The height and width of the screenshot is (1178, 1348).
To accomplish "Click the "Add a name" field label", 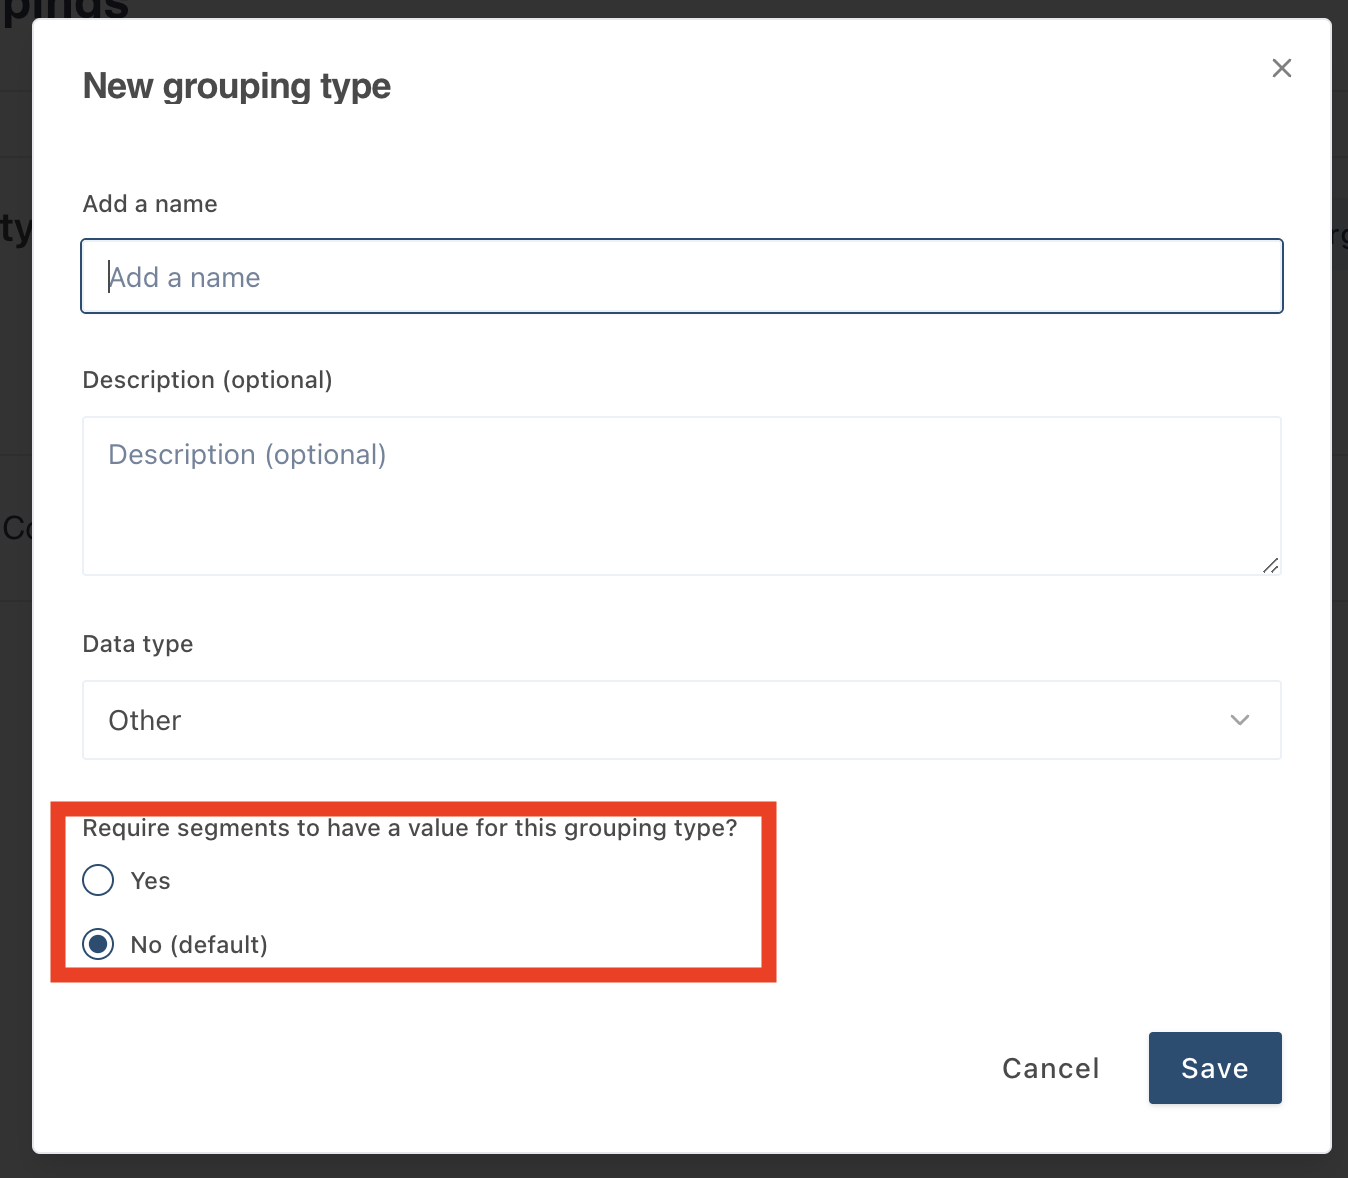I will click(150, 204).
